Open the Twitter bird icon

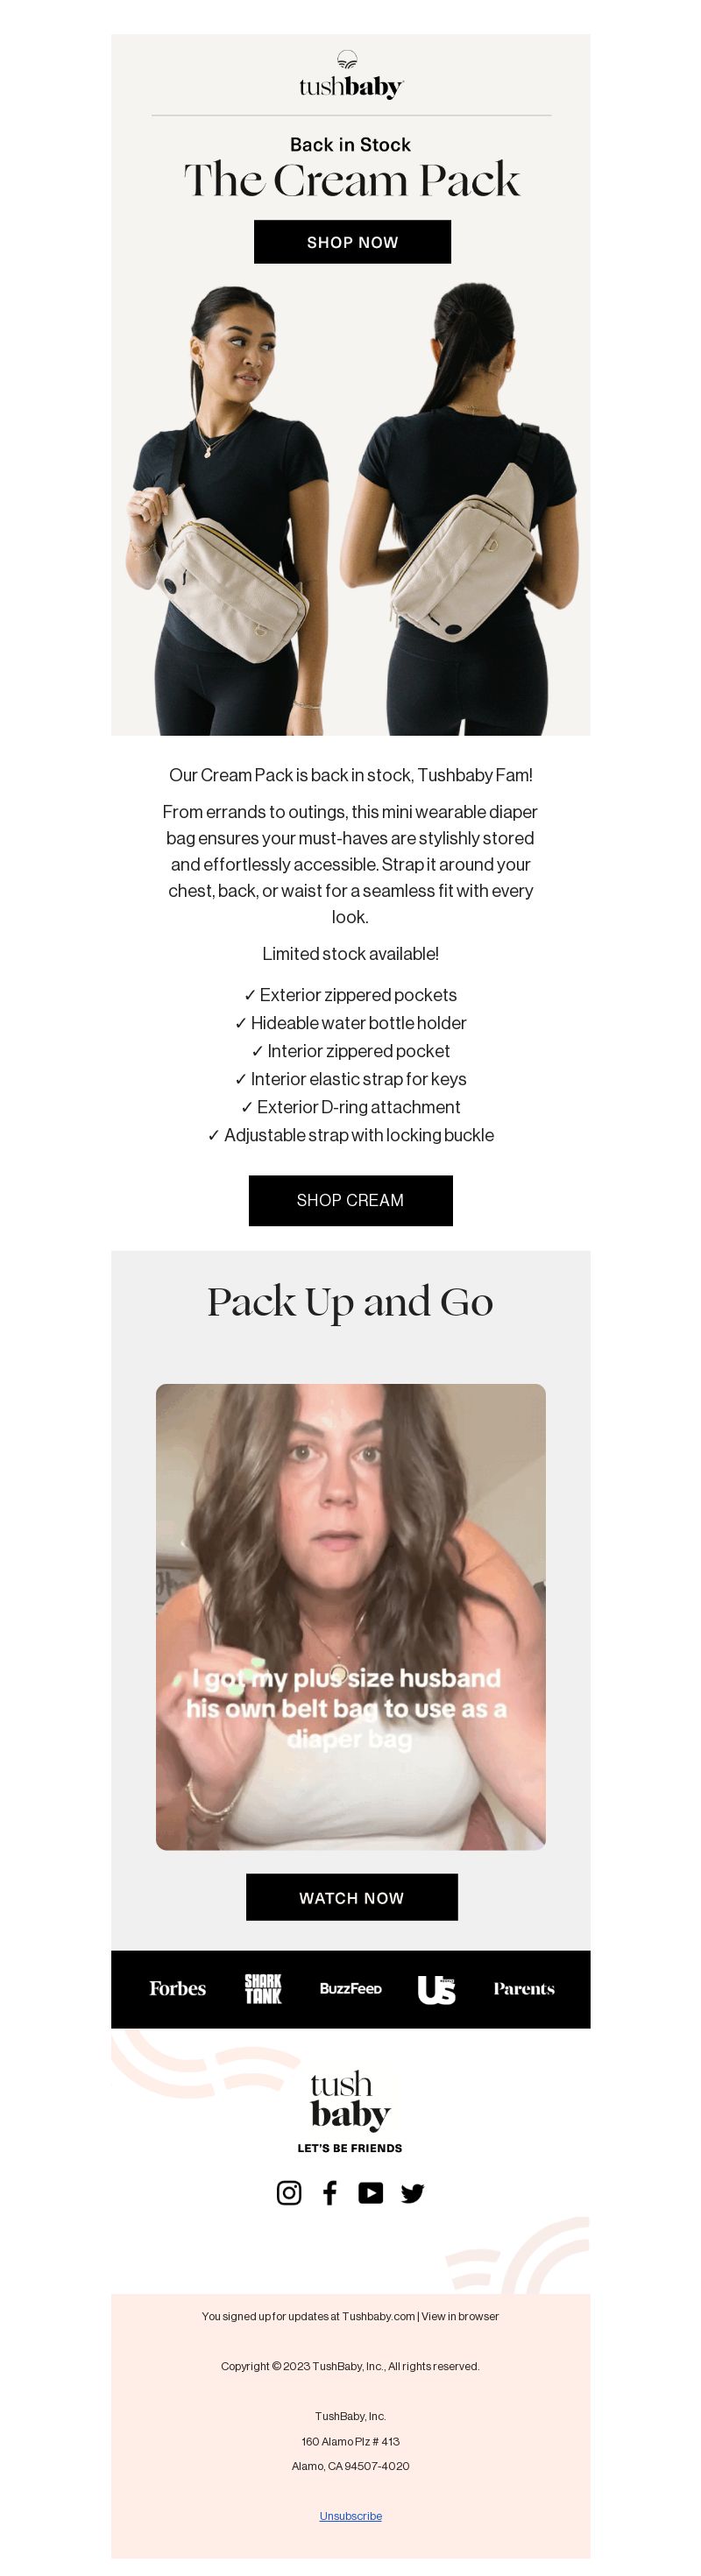coord(412,2193)
